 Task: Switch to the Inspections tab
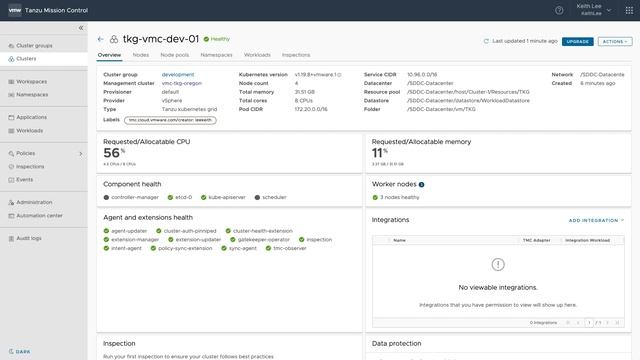(296, 55)
